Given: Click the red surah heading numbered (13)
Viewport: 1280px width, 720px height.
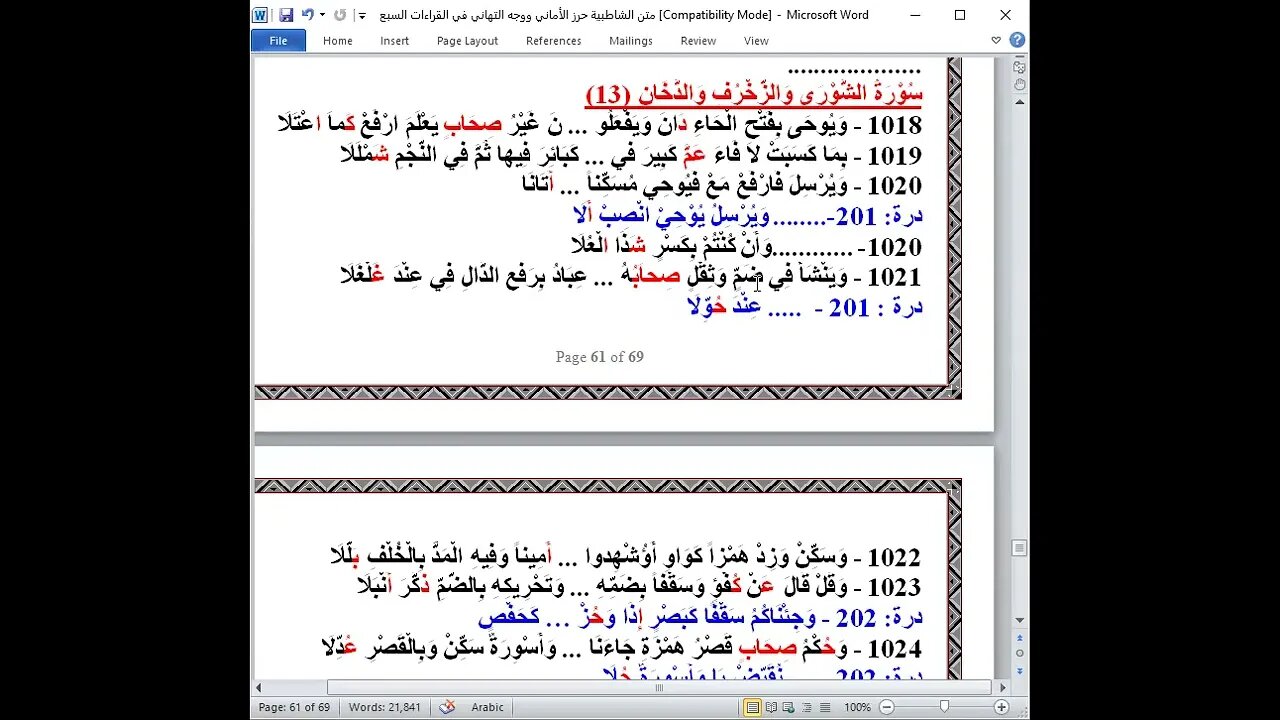Looking at the screenshot, I should tap(753, 96).
